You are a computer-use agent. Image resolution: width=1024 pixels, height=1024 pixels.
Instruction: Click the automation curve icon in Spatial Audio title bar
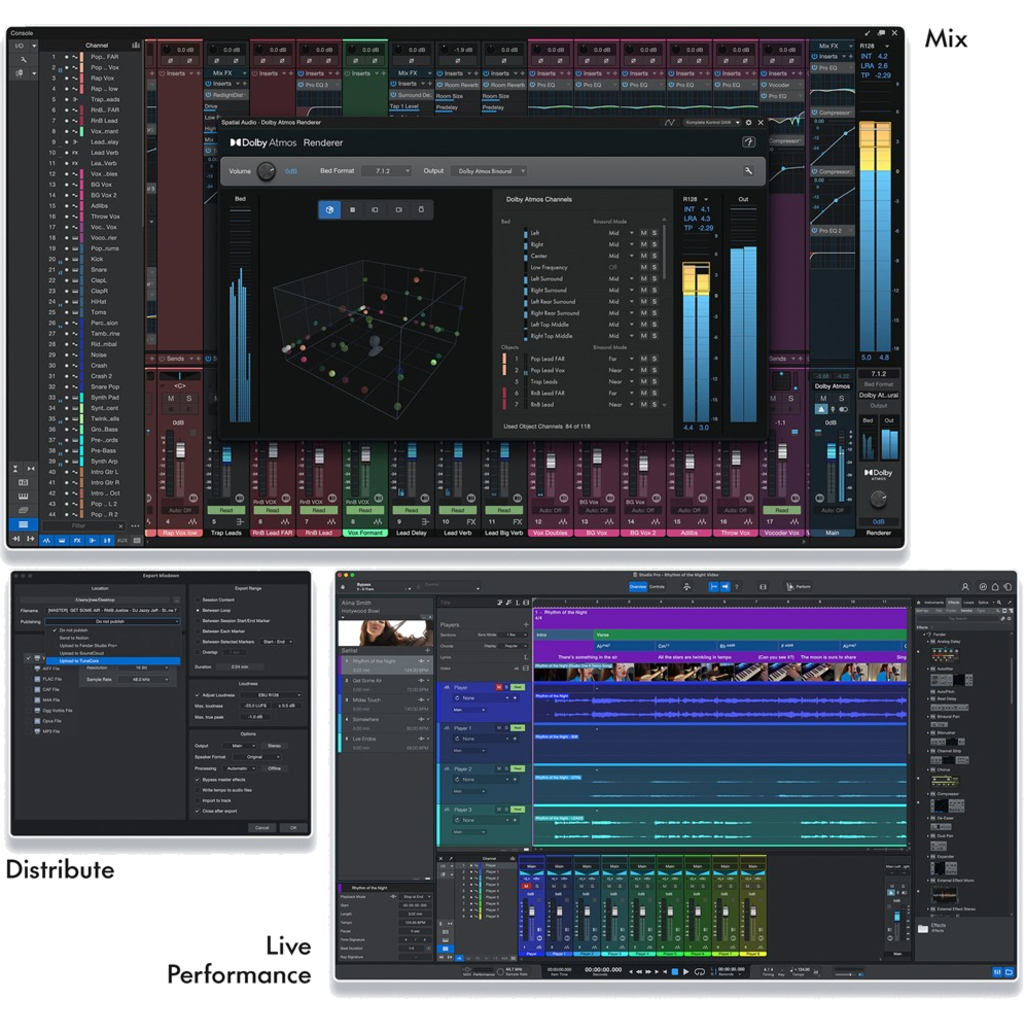(x=670, y=123)
